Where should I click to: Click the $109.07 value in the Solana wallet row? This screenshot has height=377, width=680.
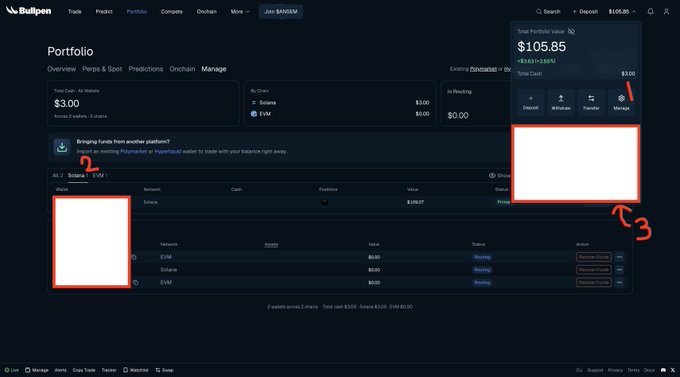415,202
